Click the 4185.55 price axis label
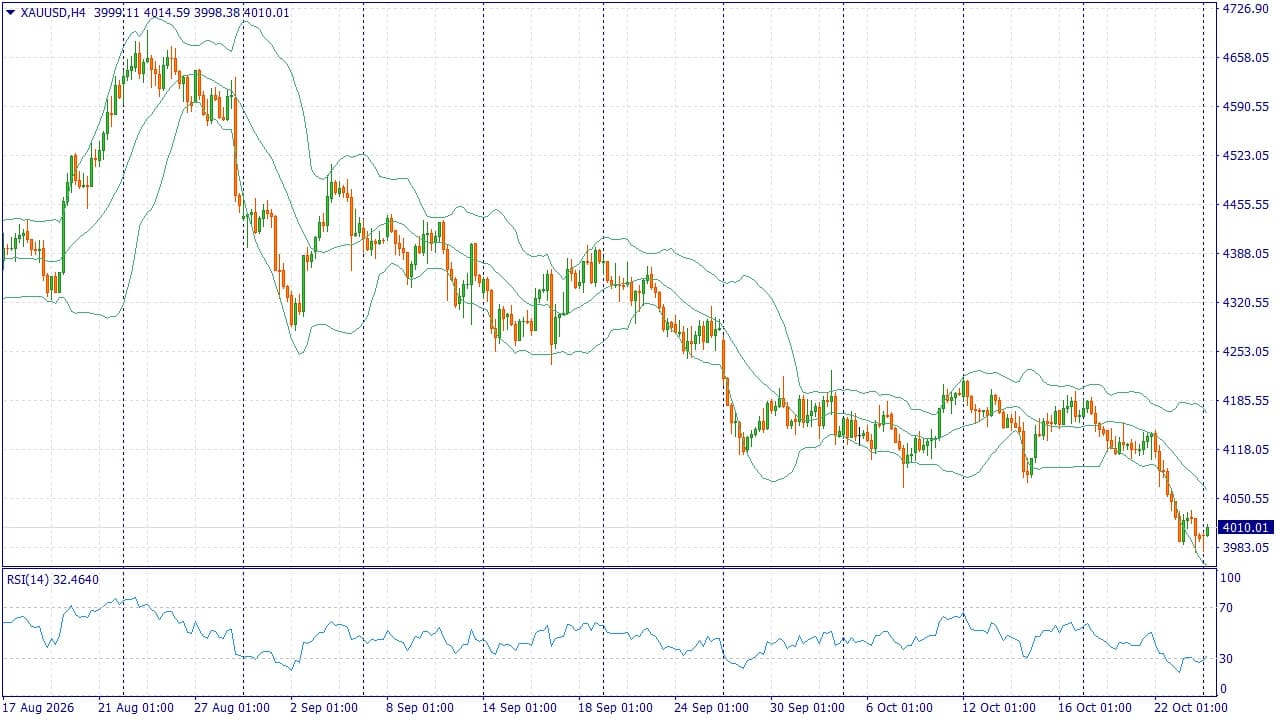 (x=1245, y=400)
